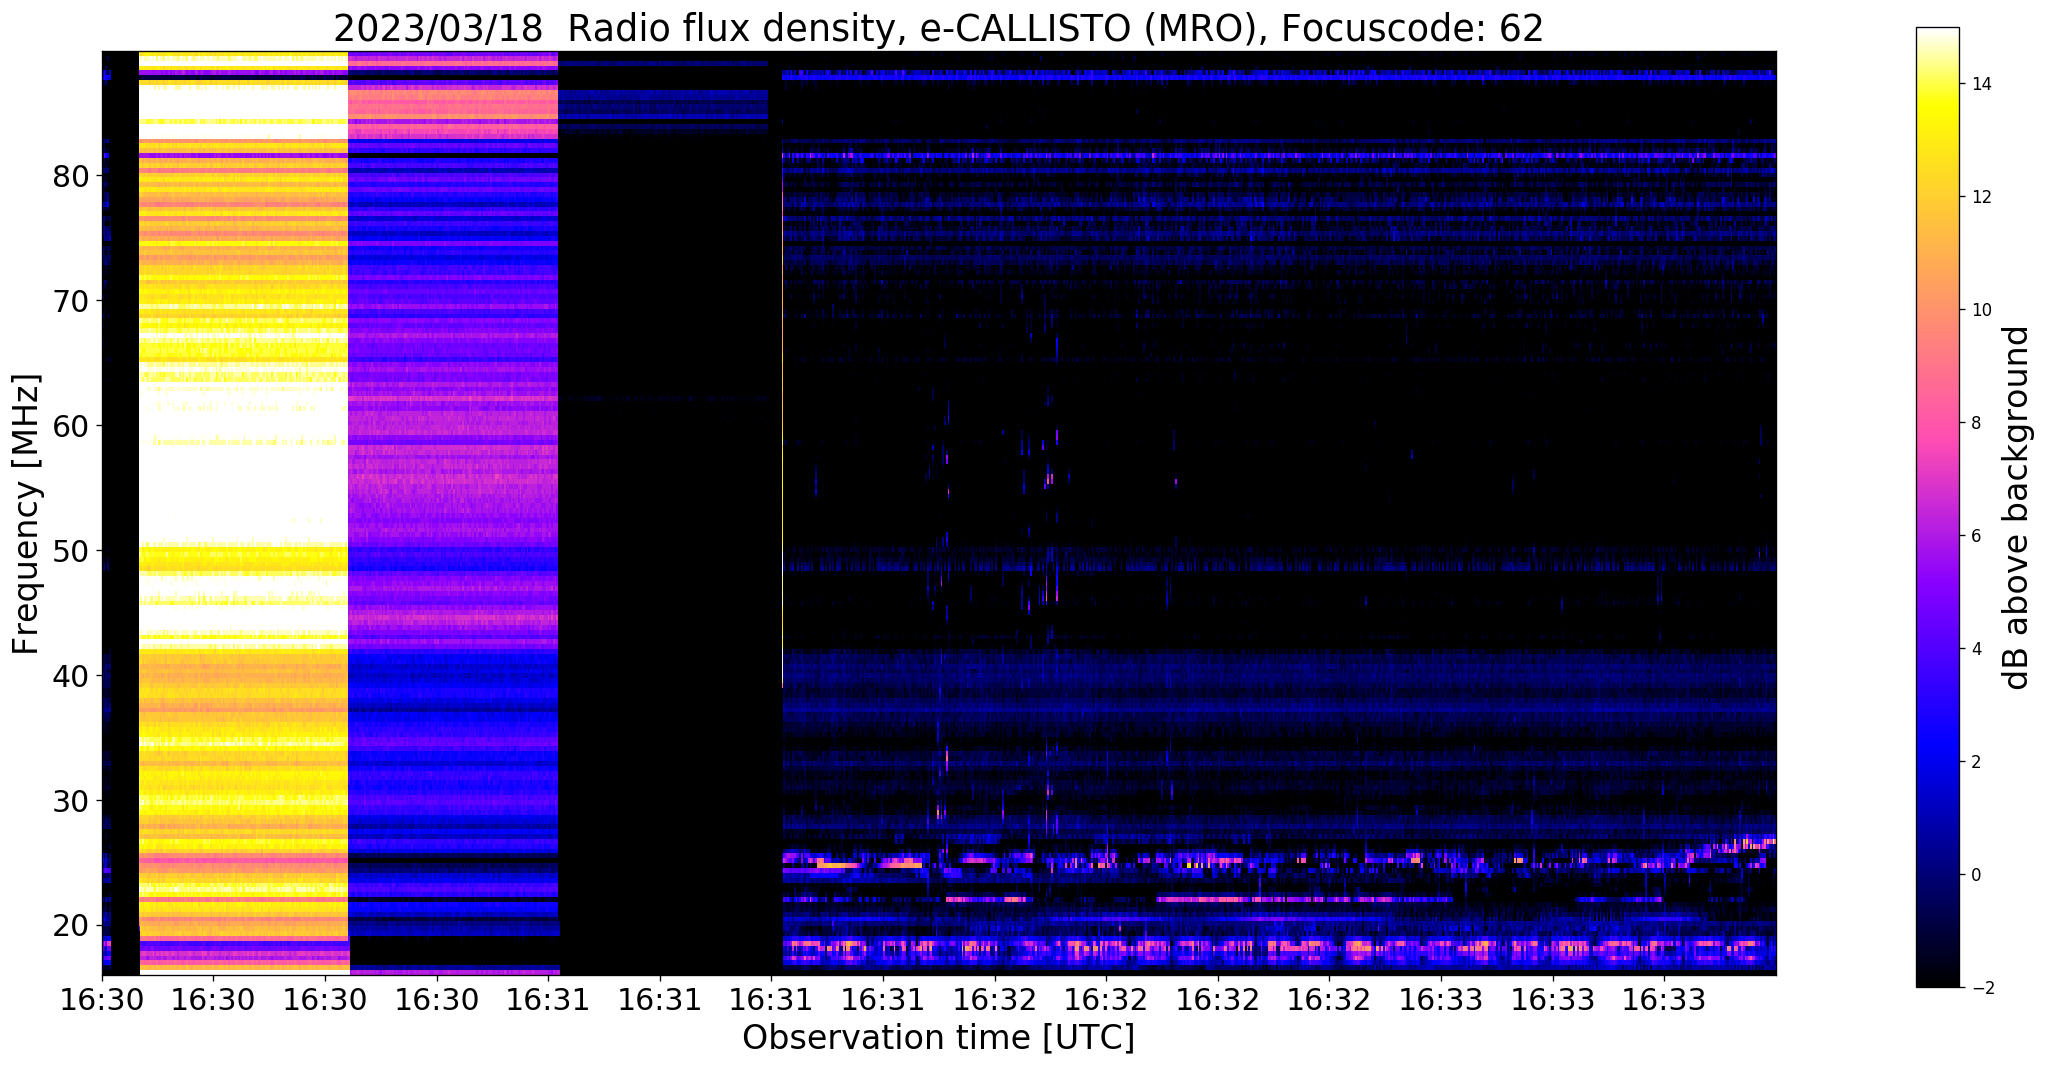Click the colorbar tick label 14

point(1980,84)
